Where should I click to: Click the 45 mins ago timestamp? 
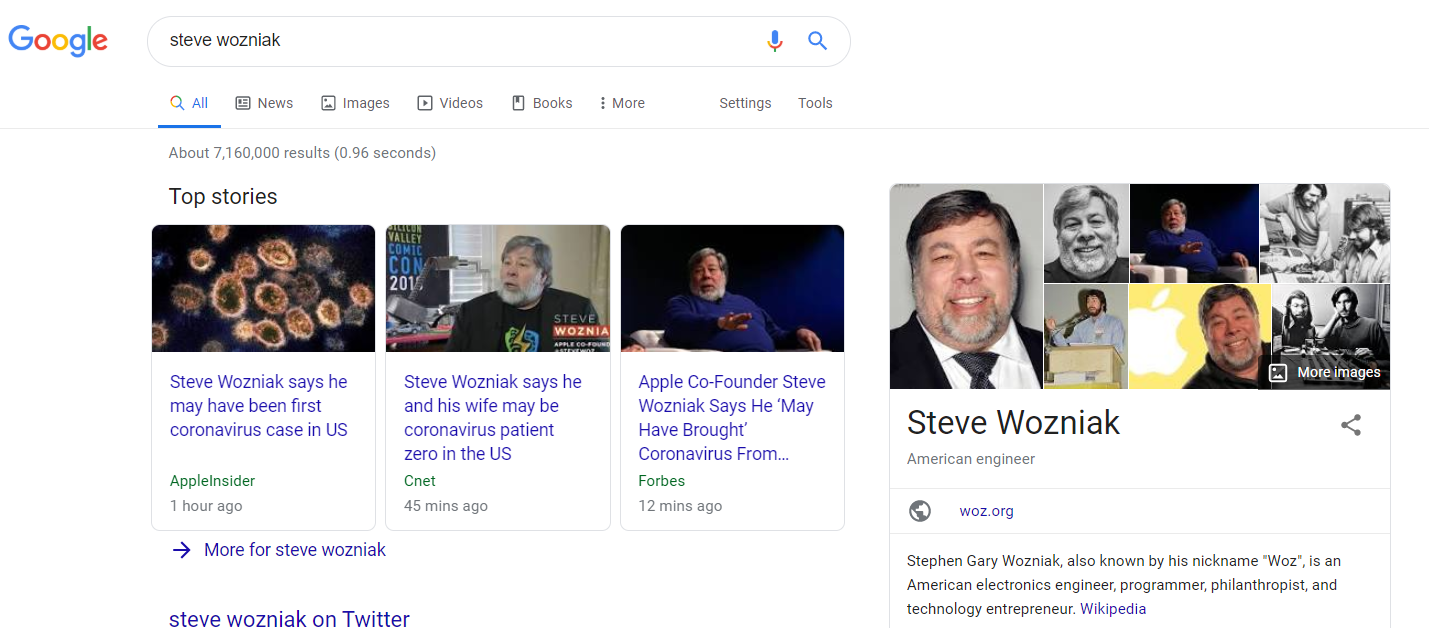(446, 506)
